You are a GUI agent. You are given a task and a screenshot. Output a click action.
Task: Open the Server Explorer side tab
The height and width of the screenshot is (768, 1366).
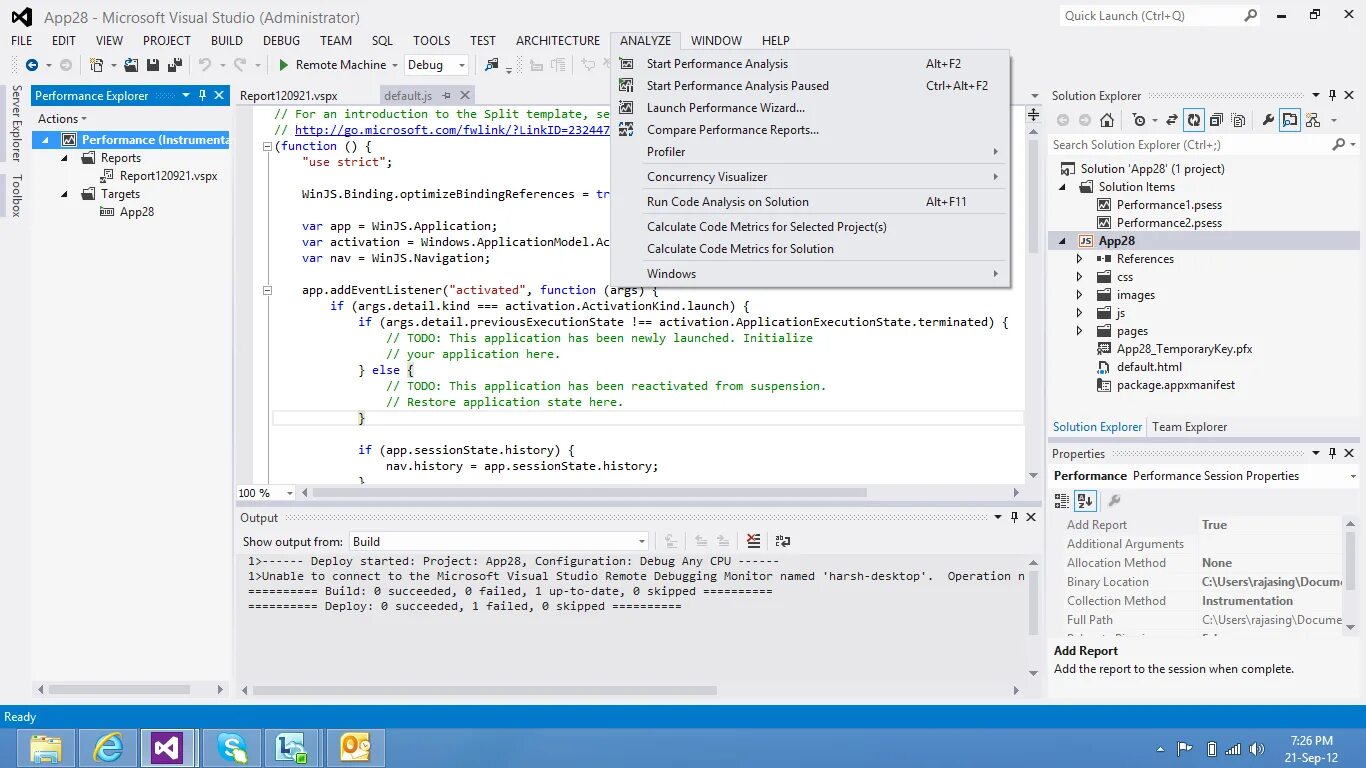coord(16,124)
